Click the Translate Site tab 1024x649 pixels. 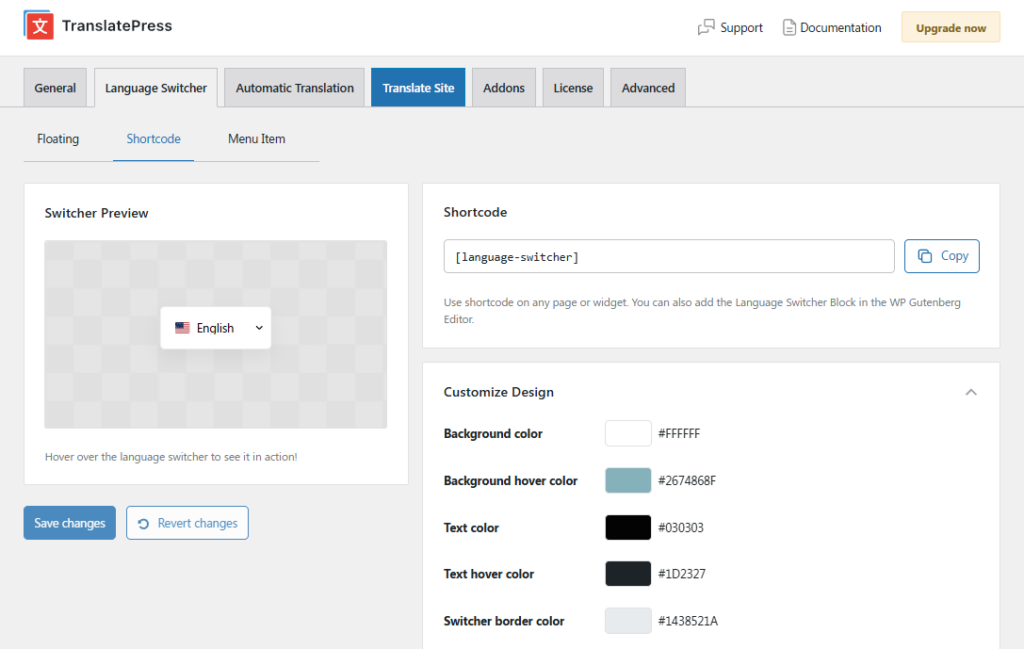pyautogui.click(x=418, y=88)
